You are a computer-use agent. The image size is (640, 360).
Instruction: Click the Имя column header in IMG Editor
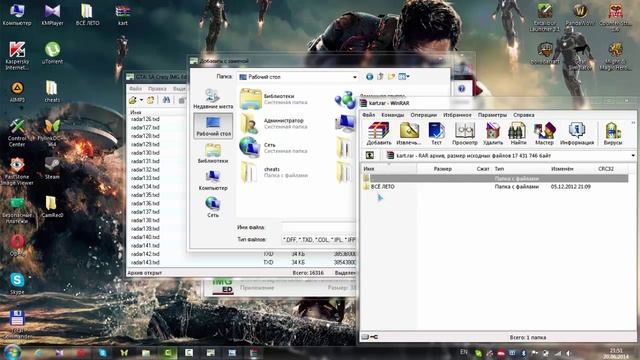(x=136, y=112)
